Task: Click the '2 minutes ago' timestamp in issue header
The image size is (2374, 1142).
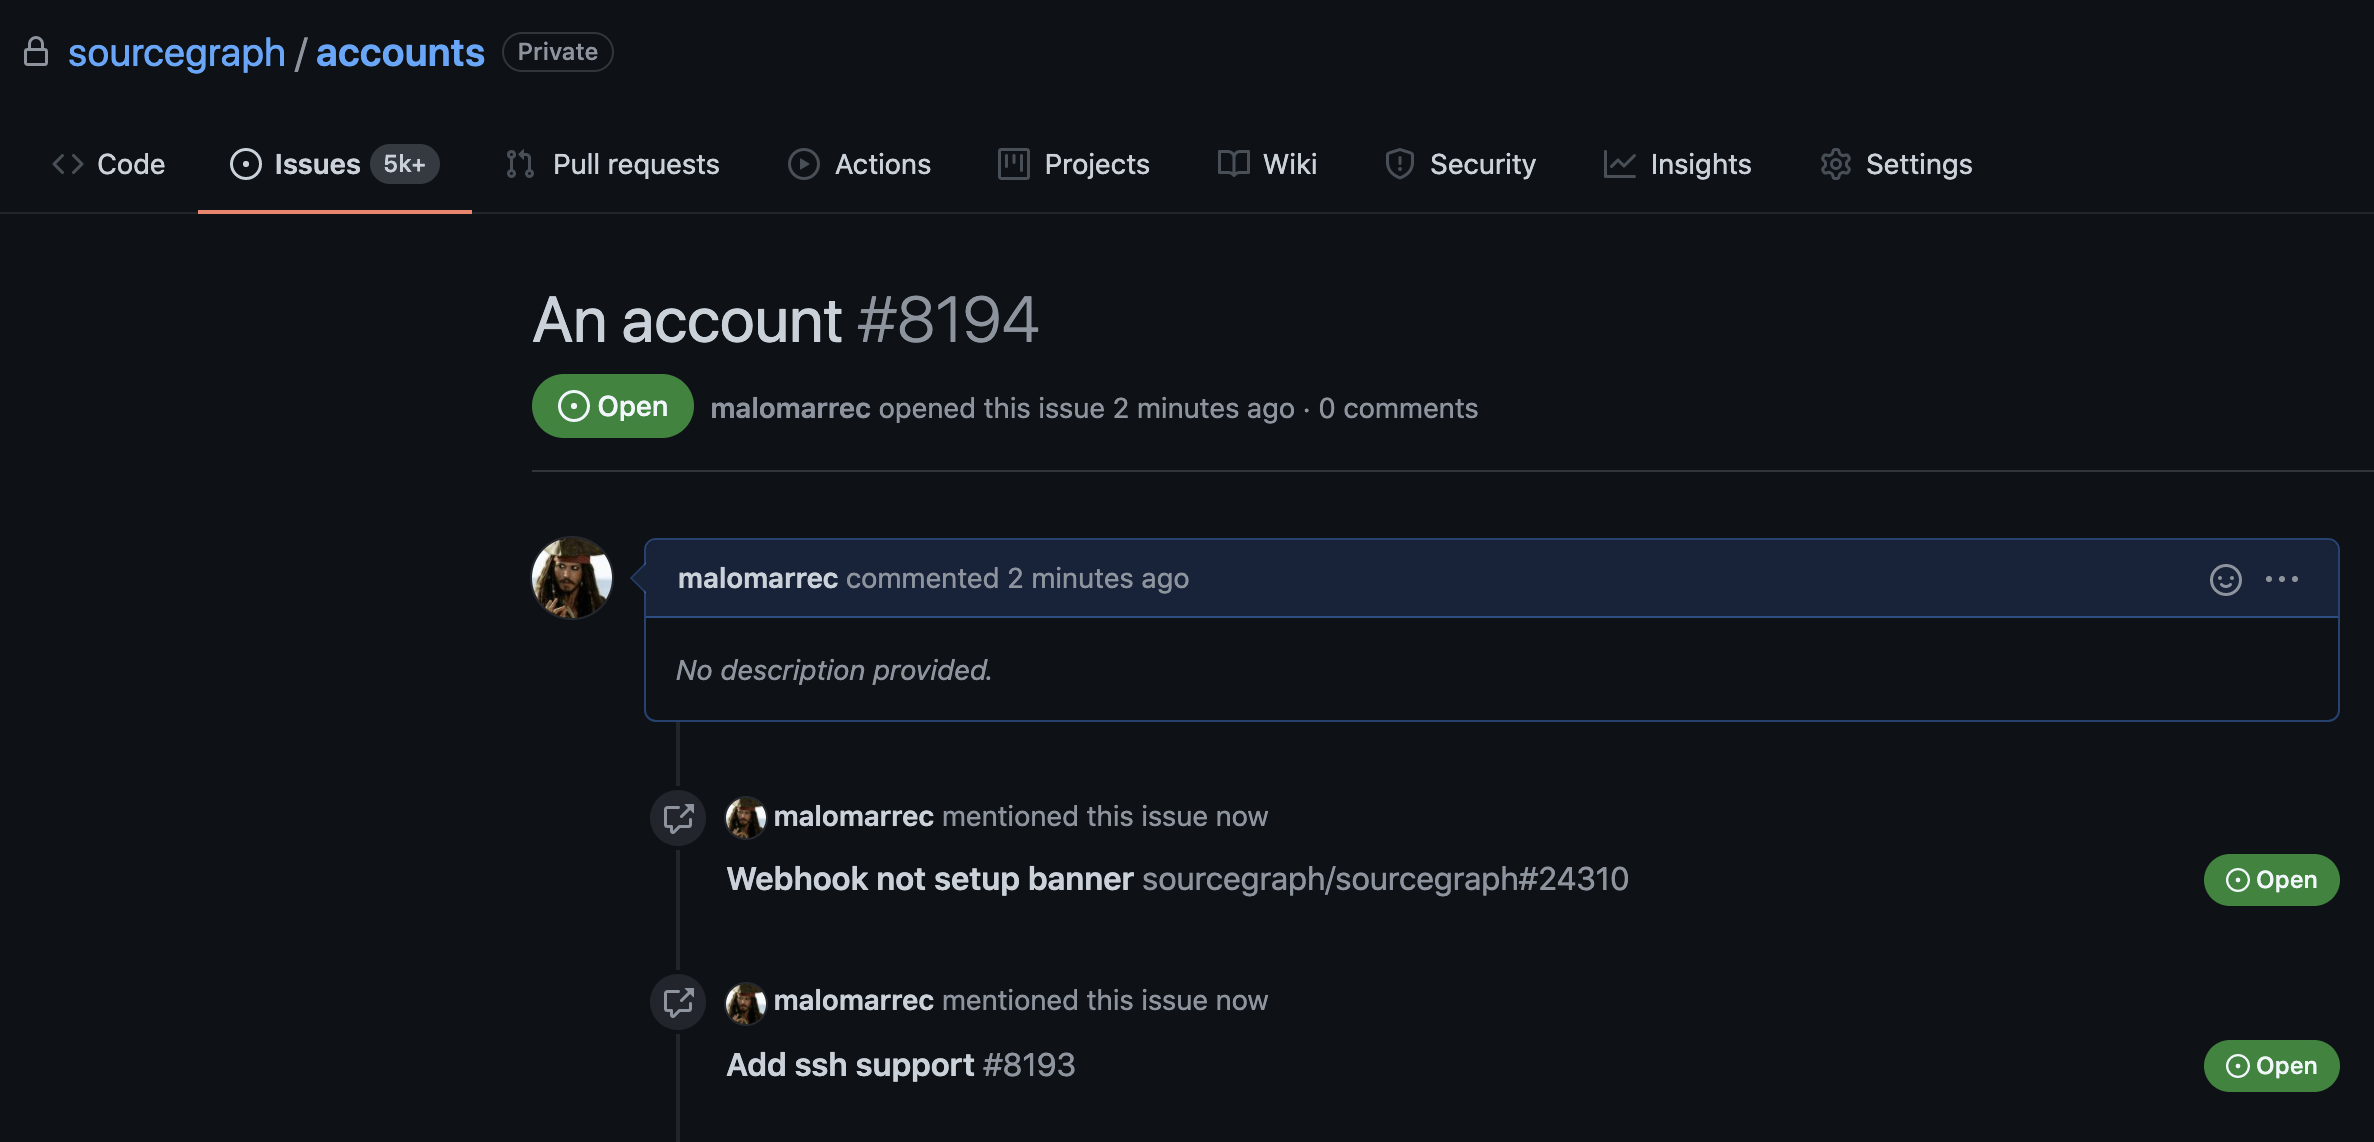Action: click(x=1204, y=408)
